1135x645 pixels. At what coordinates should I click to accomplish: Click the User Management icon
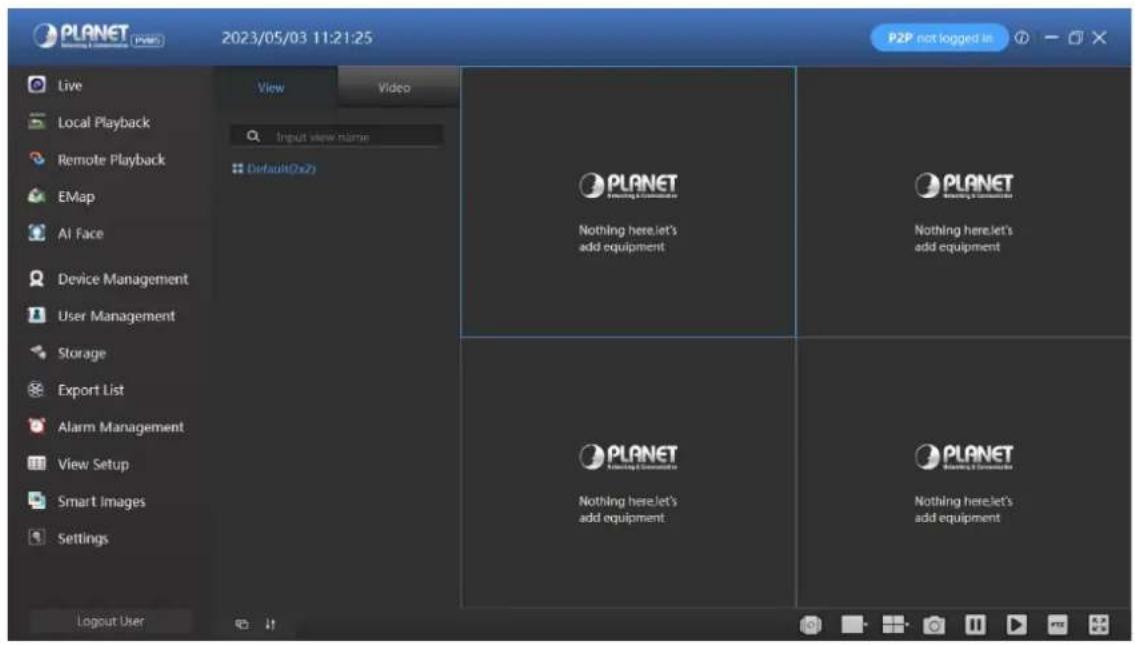(37, 316)
